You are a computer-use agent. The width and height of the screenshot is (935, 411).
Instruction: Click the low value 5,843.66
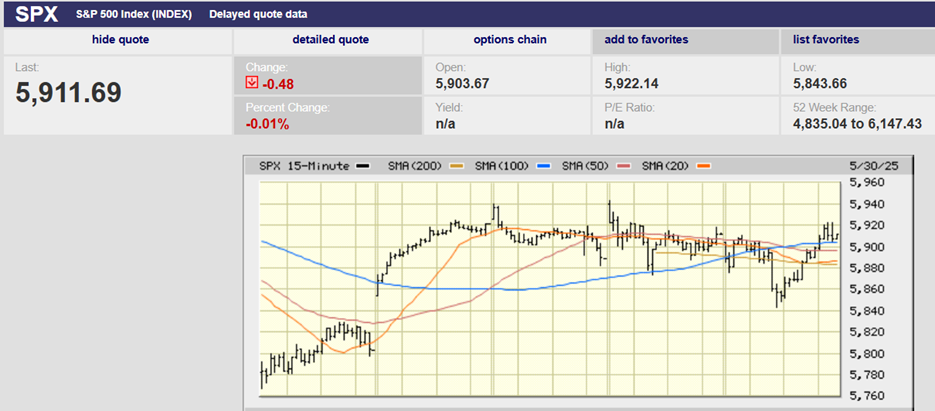[820, 84]
